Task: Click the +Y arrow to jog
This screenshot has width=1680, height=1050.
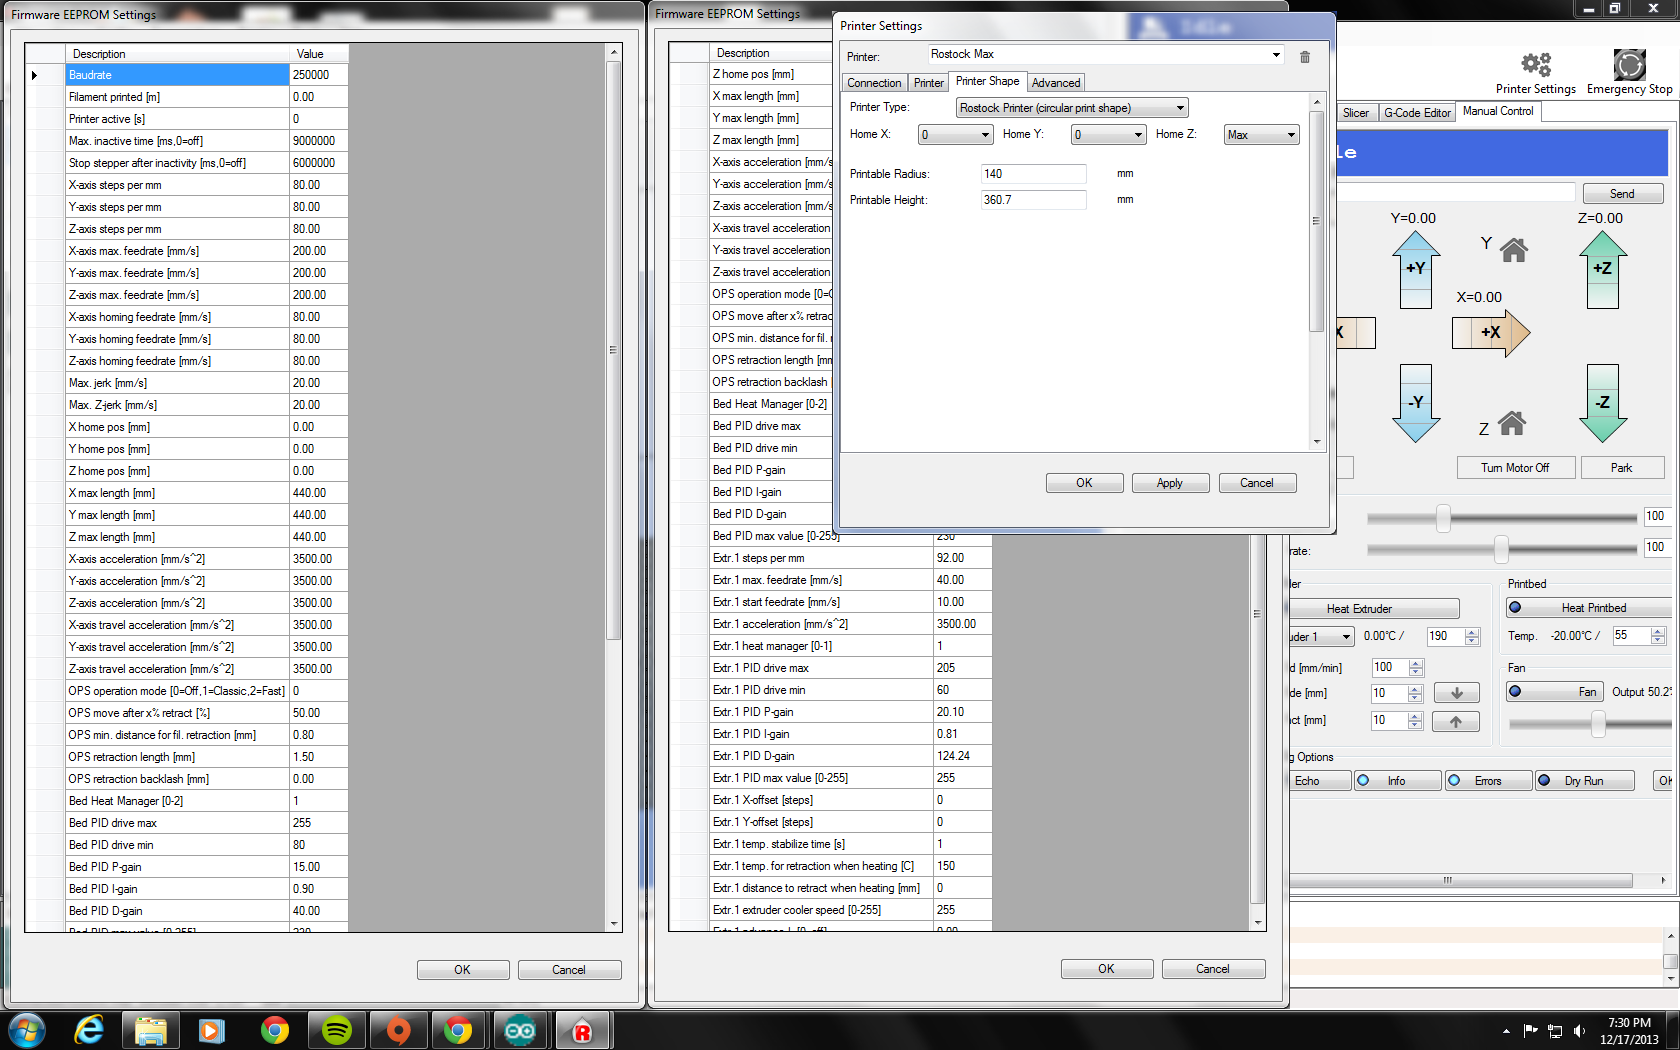Action: [1415, 268]
